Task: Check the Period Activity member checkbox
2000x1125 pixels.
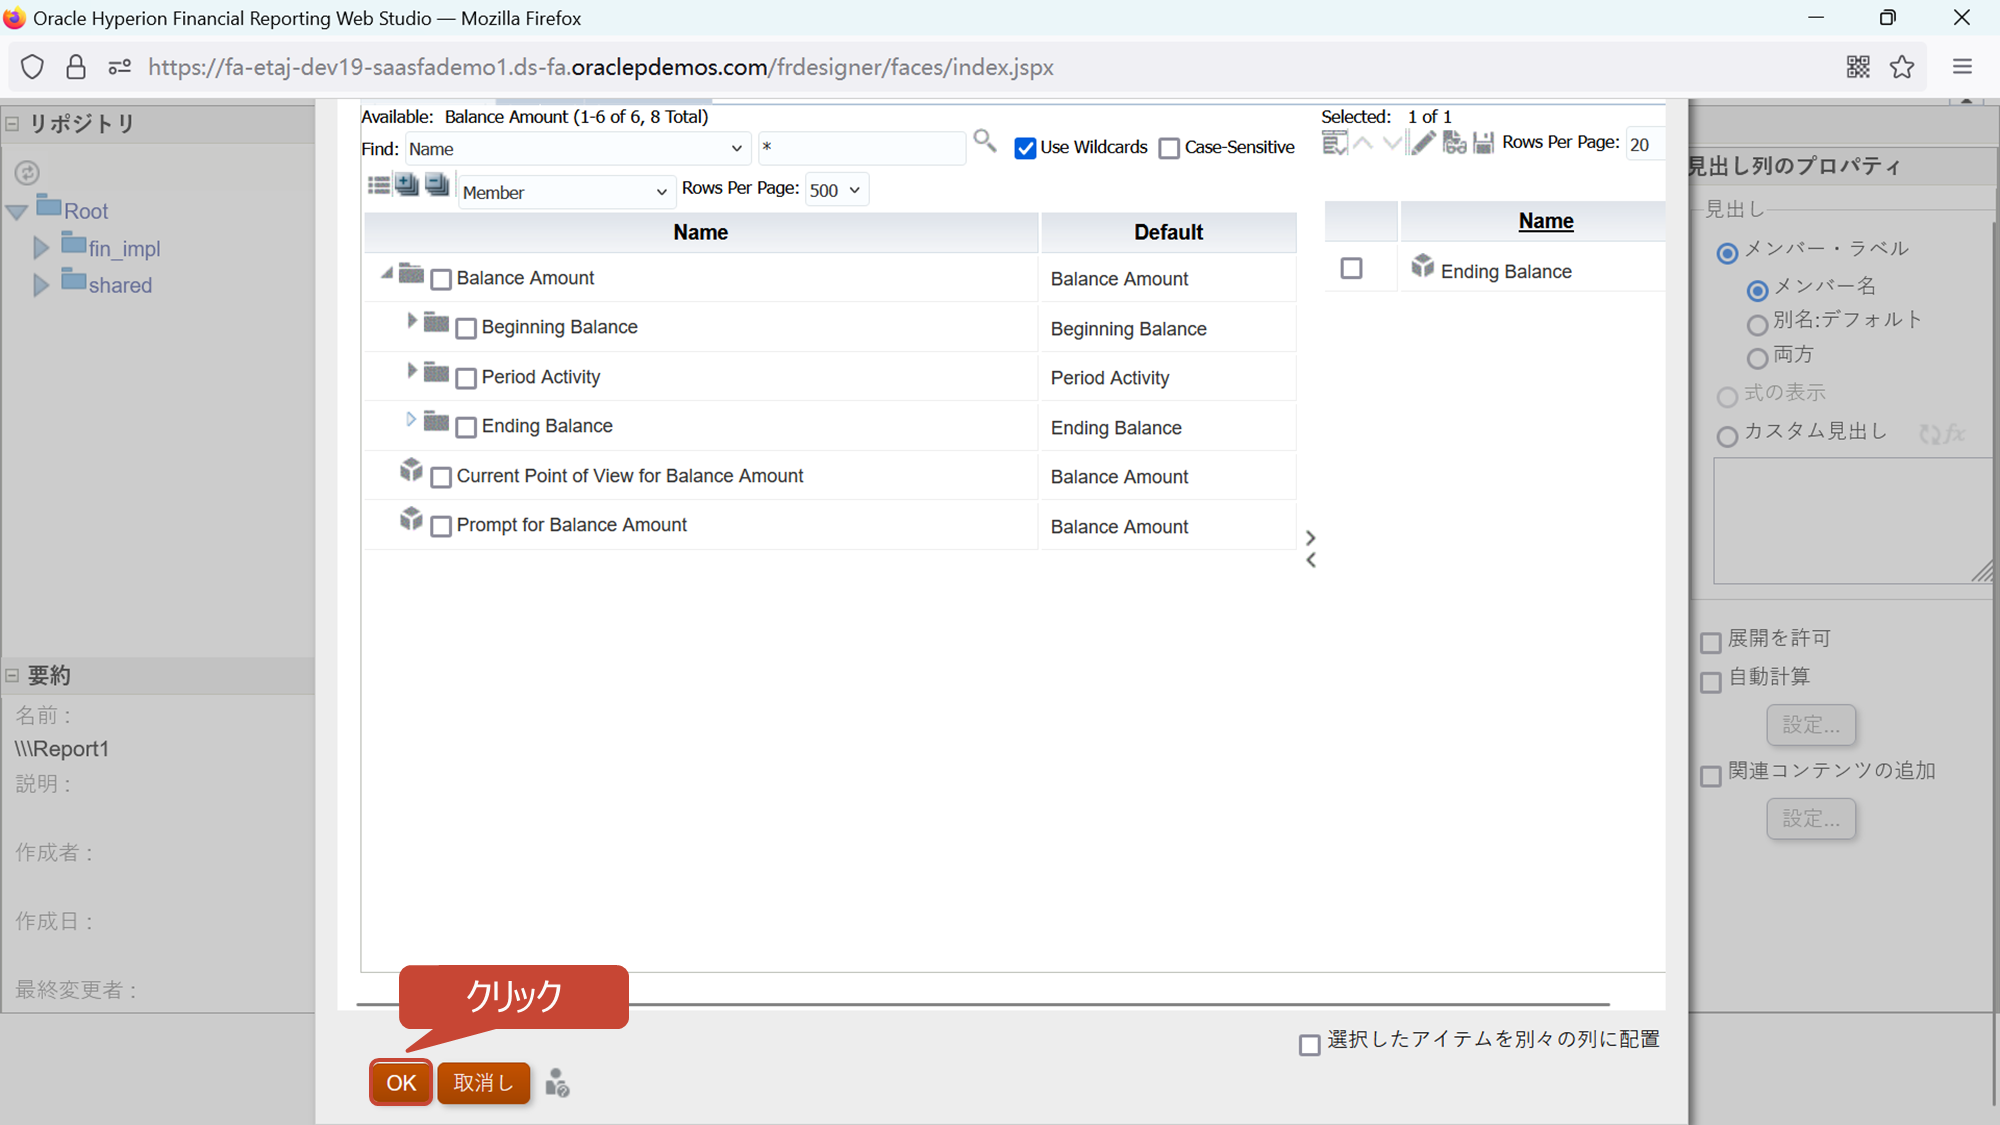Action: click(466, 379)
